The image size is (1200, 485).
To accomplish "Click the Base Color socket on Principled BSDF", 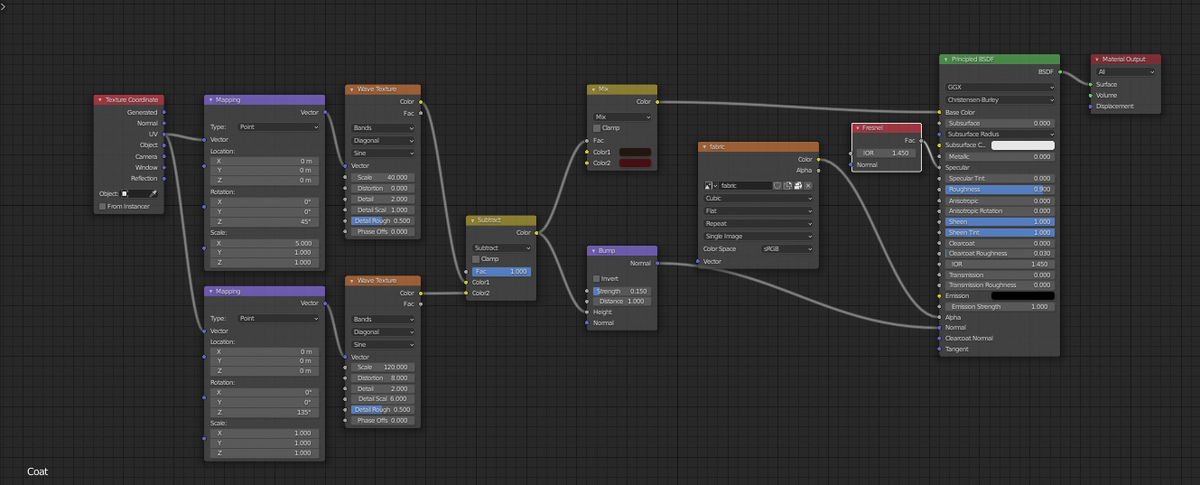I will [x=940, y=112].
